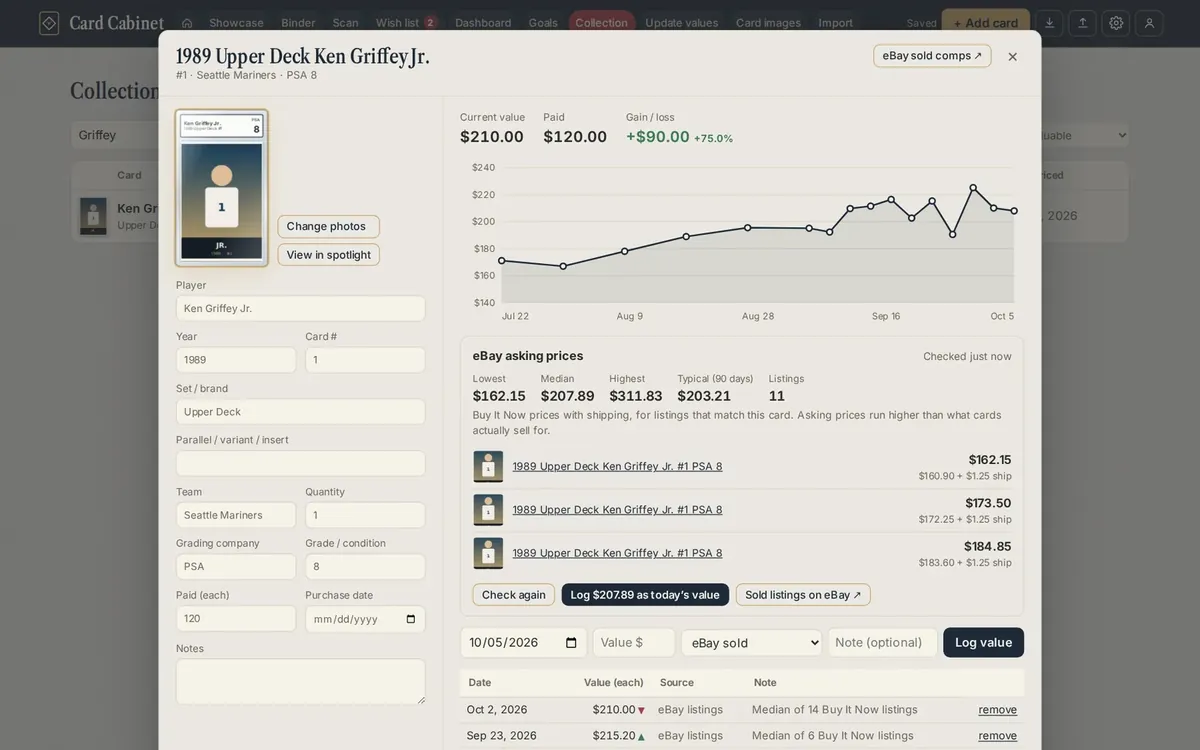Click the Griffey row thumbnail in collection list
This screenshot has width=1200, height=750.
tap(93, 216)
